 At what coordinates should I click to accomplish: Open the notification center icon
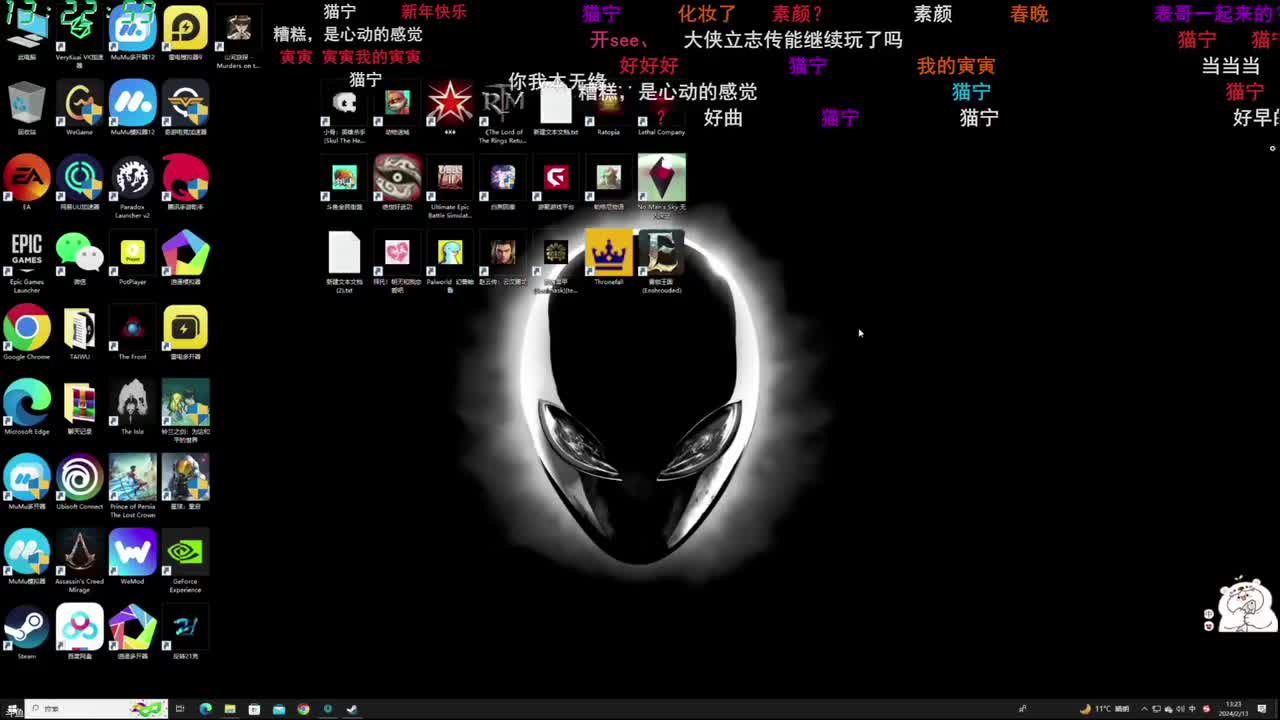point(1262,709)
